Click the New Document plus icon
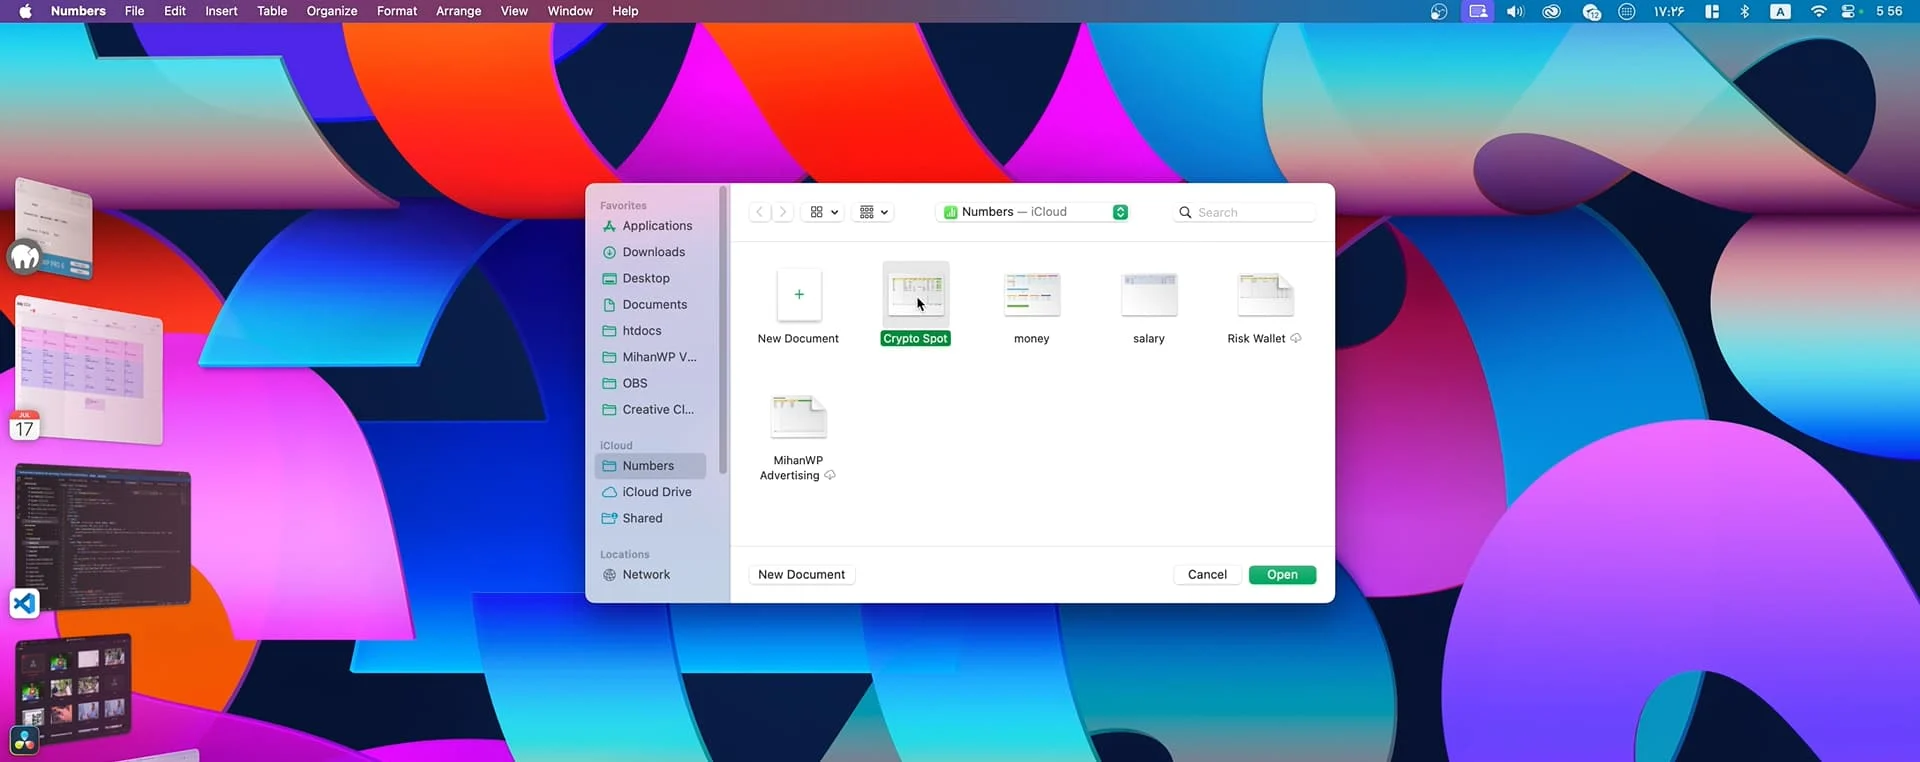 (x=798, y=294)
